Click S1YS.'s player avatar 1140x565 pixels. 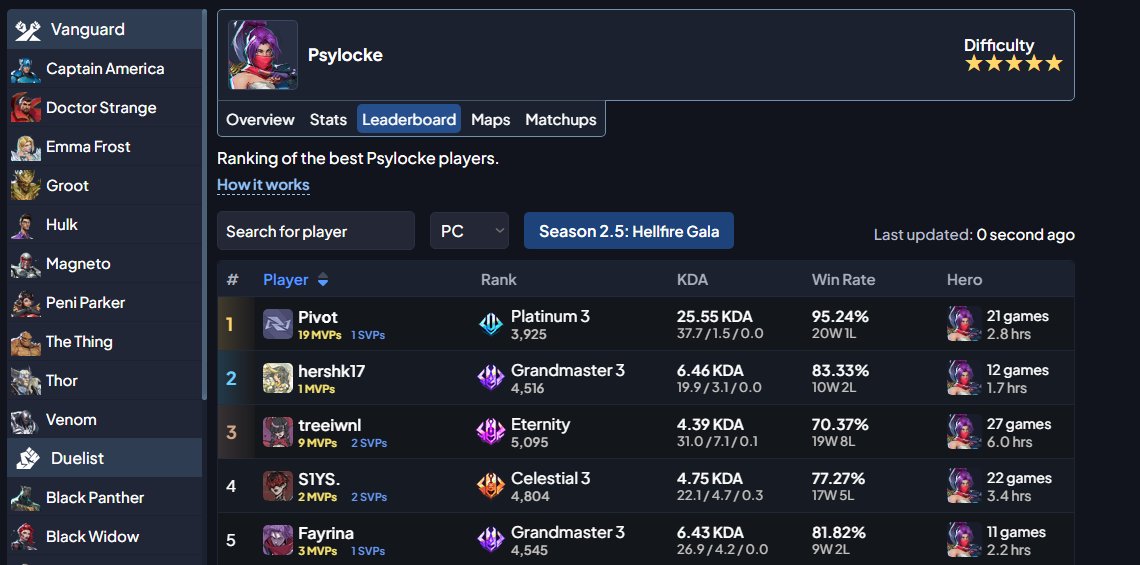278,486
